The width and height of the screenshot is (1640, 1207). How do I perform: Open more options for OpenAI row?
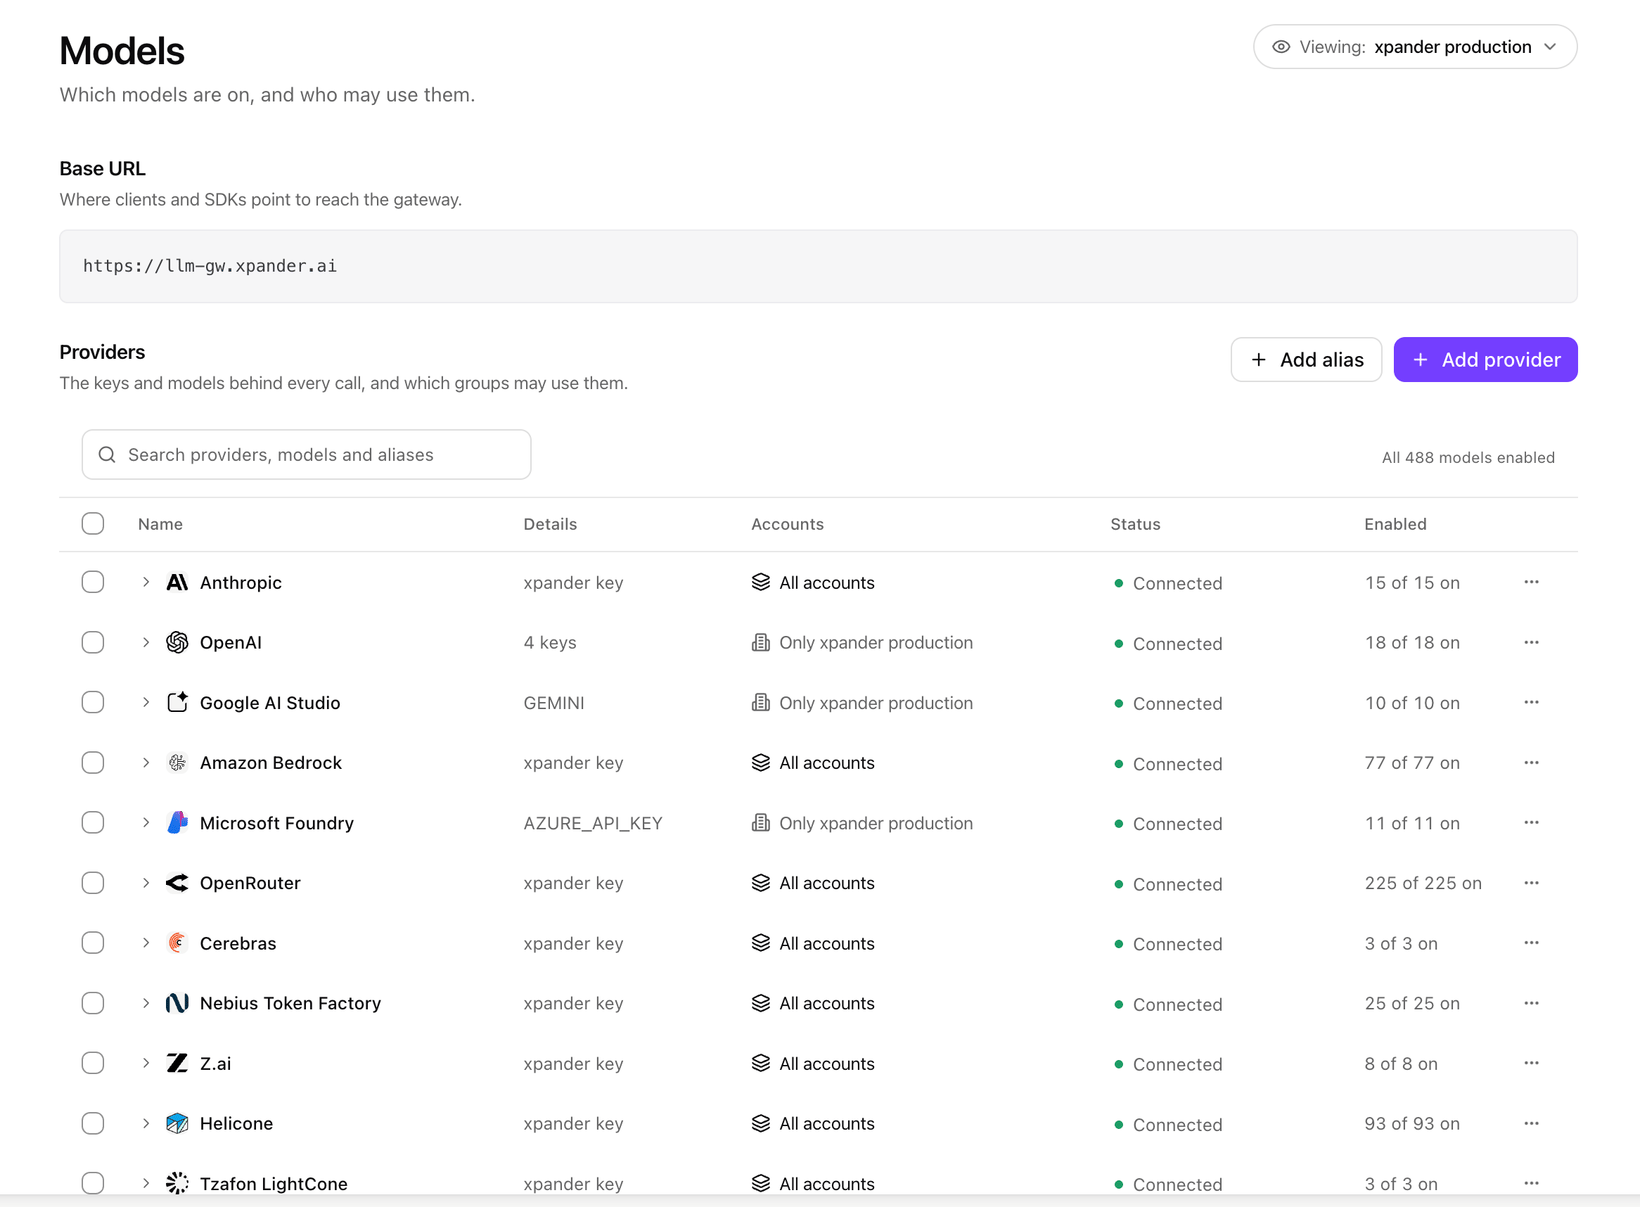1531,642
